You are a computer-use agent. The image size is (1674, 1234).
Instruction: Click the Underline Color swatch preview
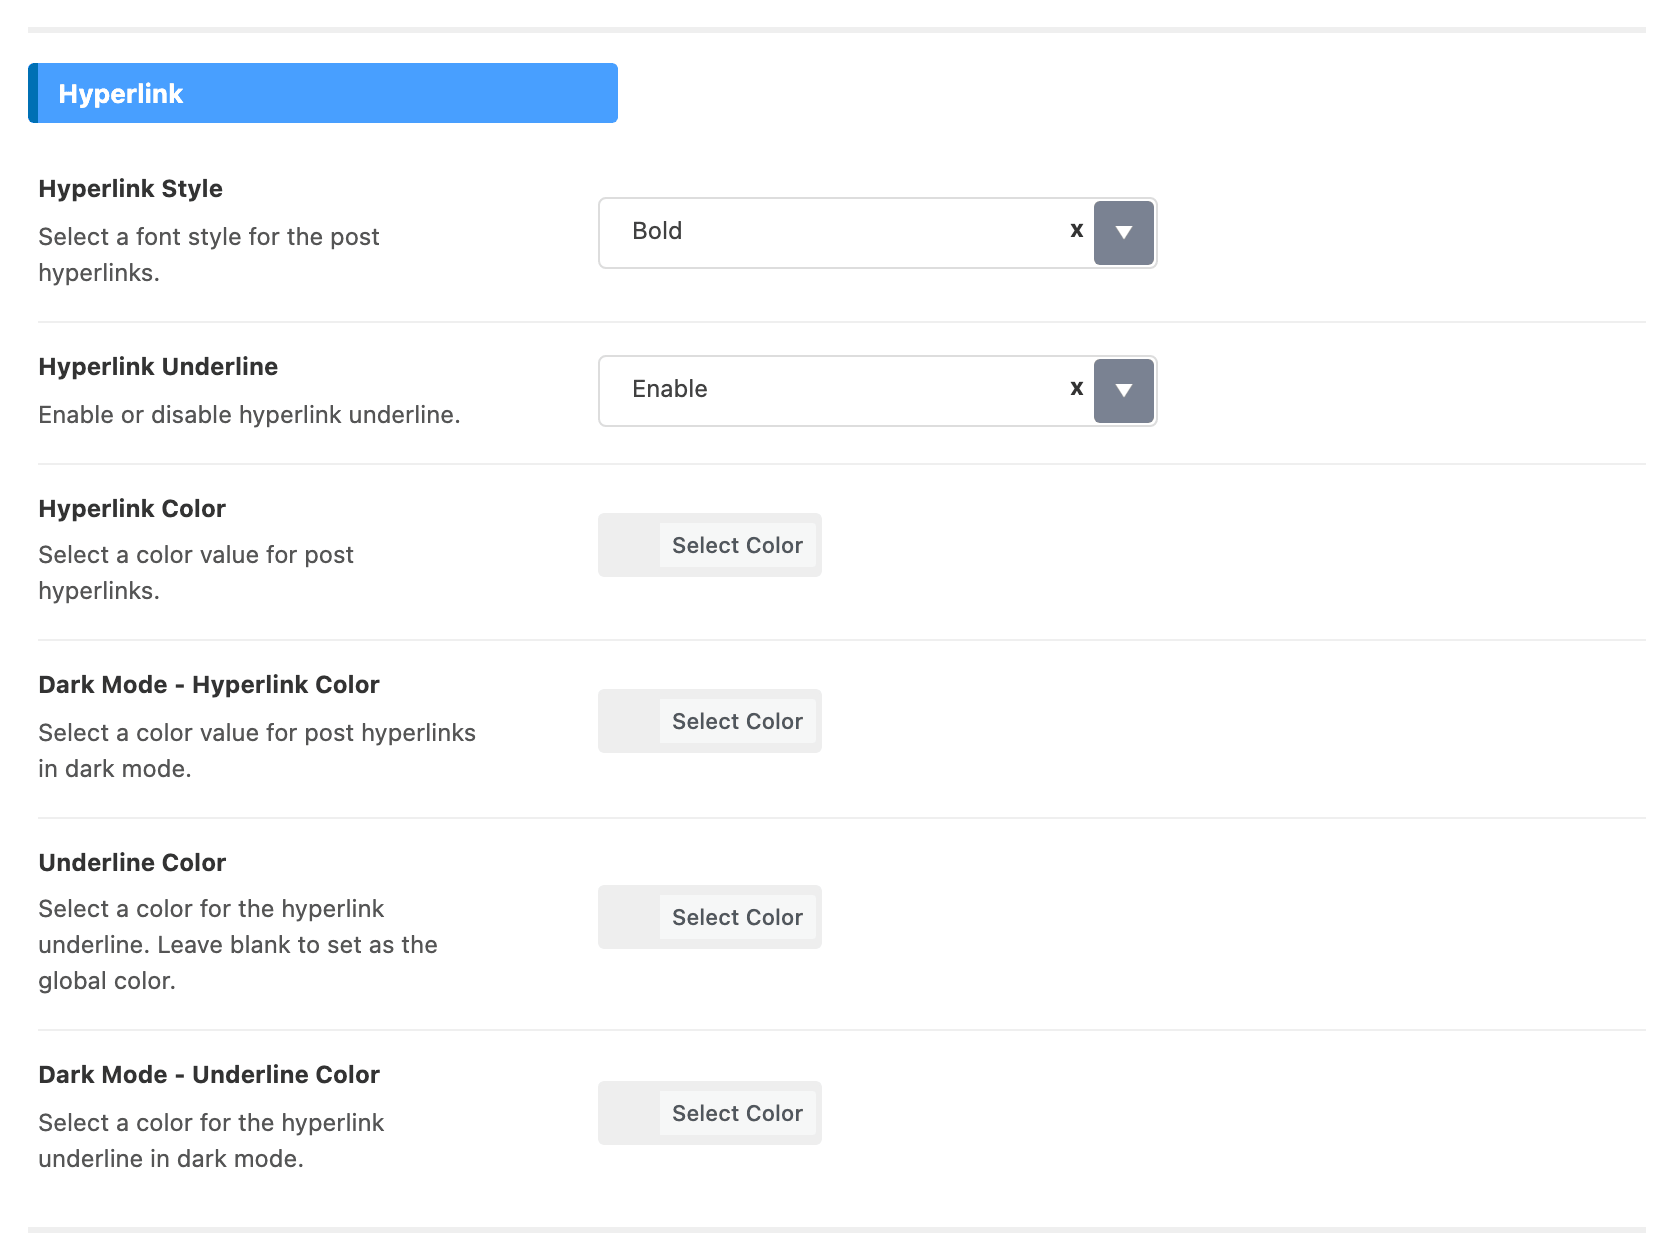[629, 917]
